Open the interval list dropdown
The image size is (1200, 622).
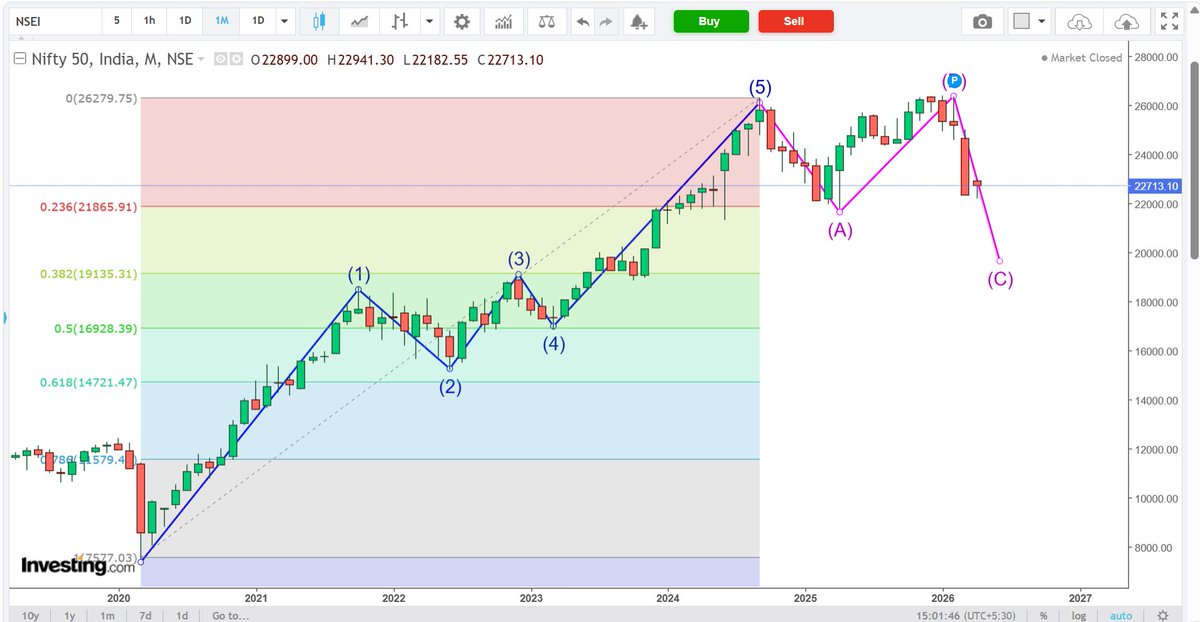[x=285, y=21]
